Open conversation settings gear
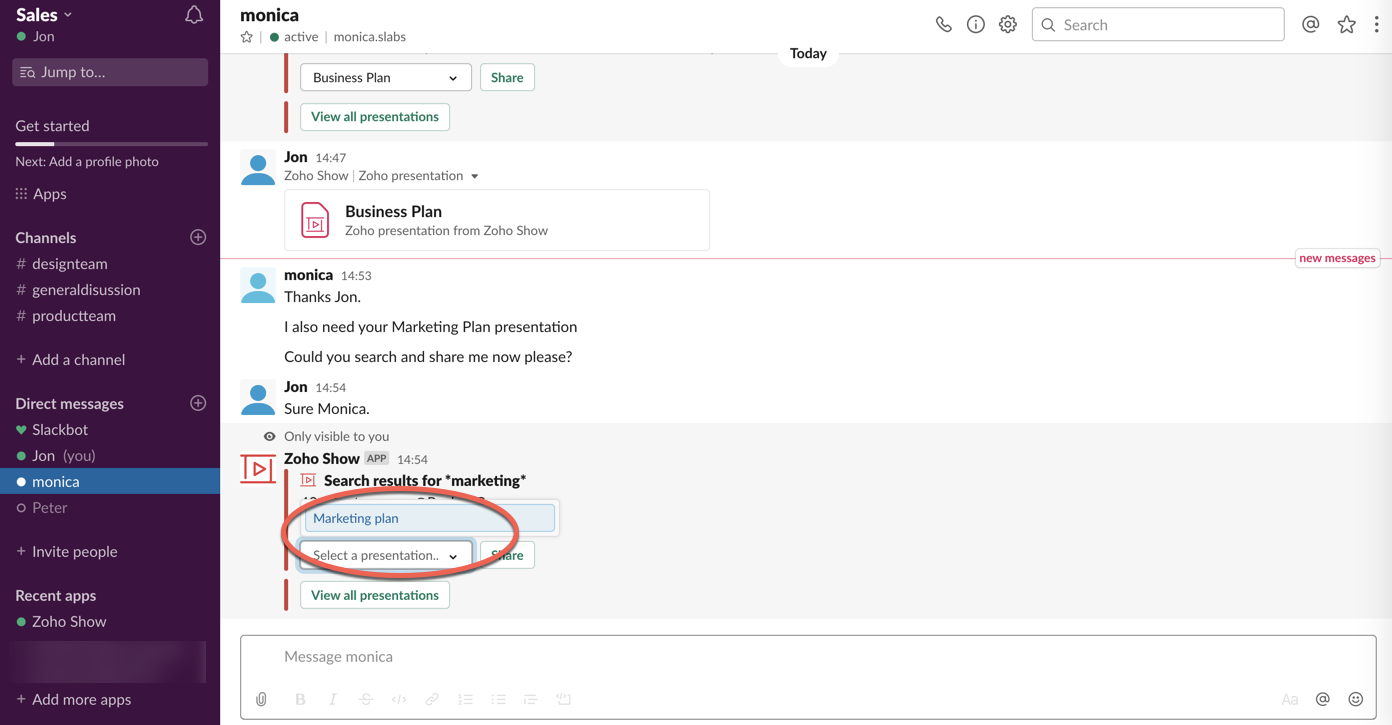 click(1007, 25)
